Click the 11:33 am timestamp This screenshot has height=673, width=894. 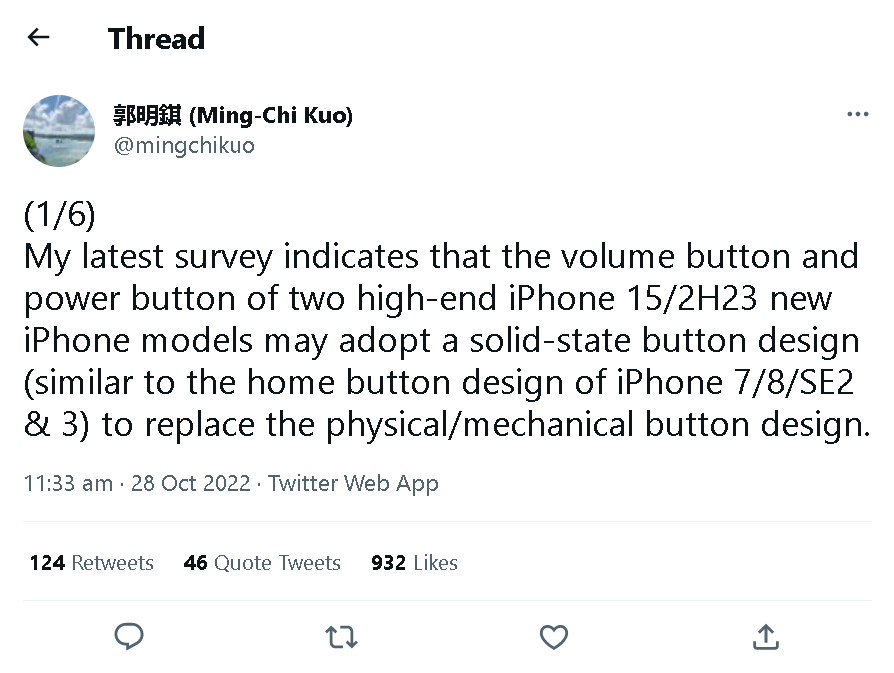pyautogui.click(x=68, y=483)
